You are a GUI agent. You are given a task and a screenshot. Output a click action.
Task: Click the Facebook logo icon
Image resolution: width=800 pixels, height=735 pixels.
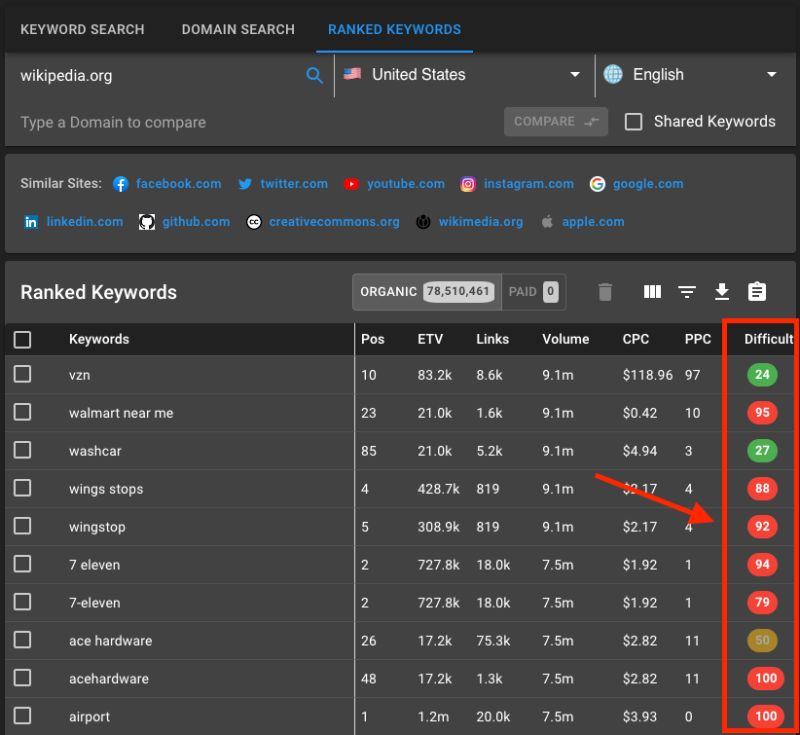[x=120, y=184]
